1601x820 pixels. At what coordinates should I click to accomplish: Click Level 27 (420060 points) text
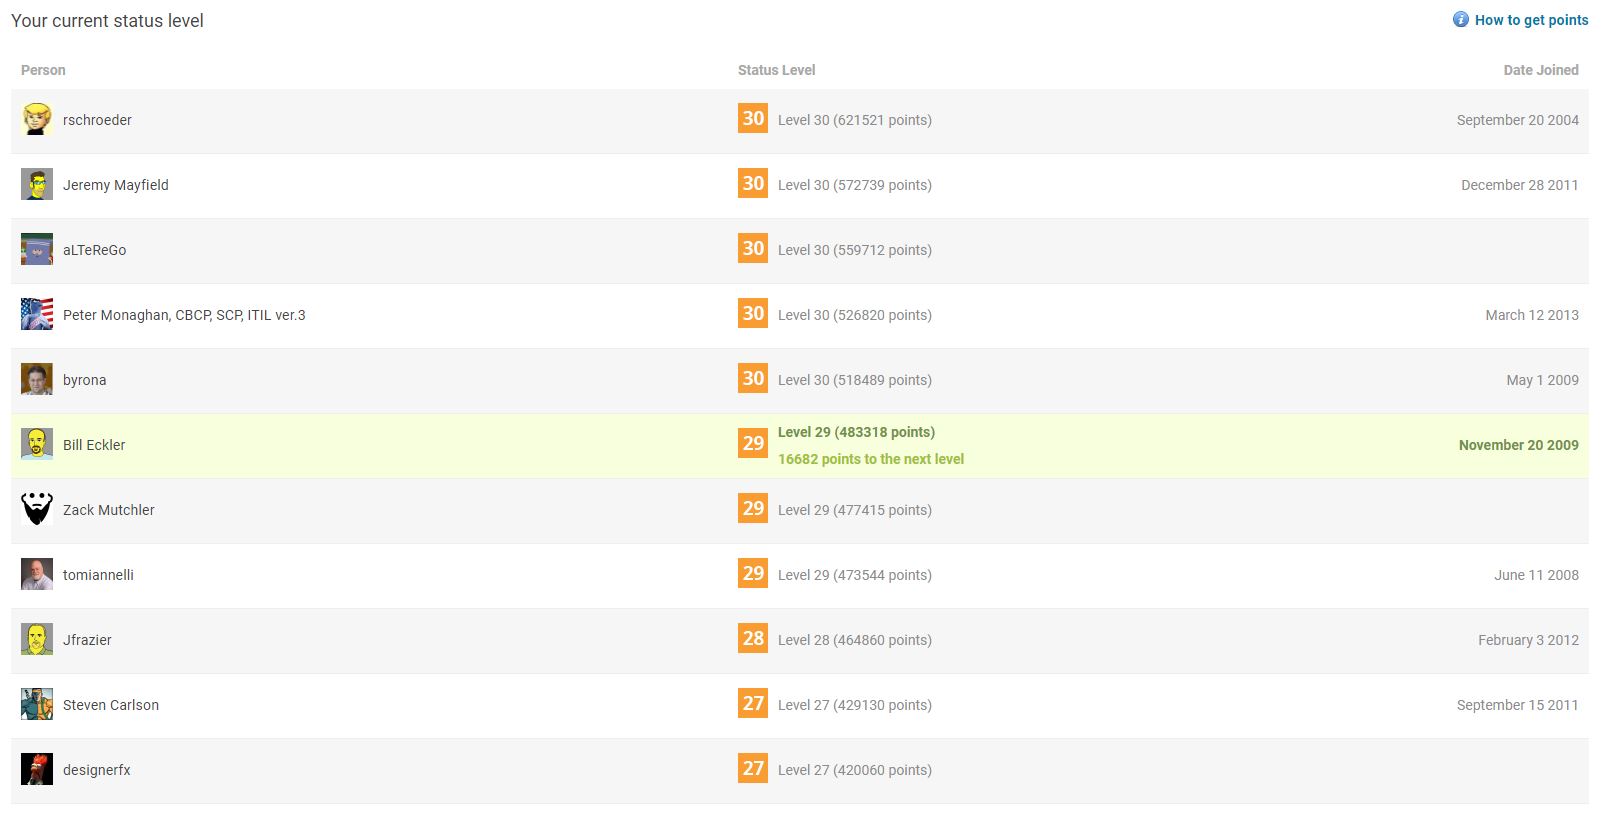(x=855, y=770)
